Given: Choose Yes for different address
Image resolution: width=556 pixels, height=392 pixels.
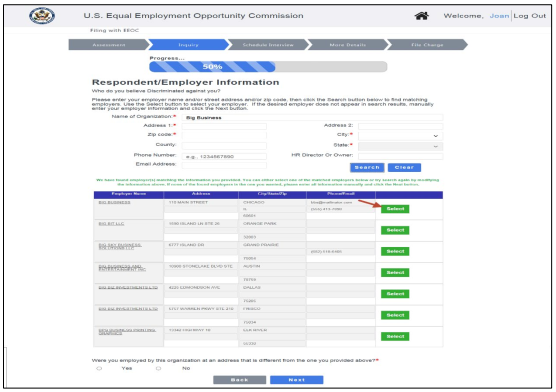Looking at the screenshot, I should click(99, 369).
